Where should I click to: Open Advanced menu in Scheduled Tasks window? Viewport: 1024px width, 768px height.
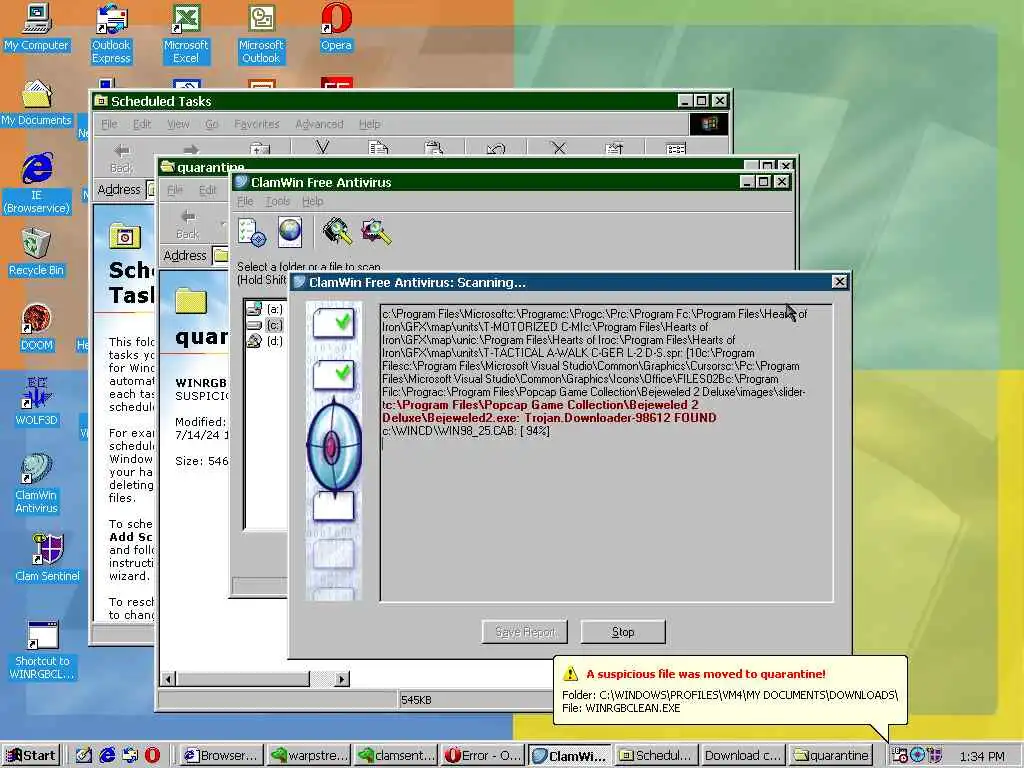pos(319,124)
